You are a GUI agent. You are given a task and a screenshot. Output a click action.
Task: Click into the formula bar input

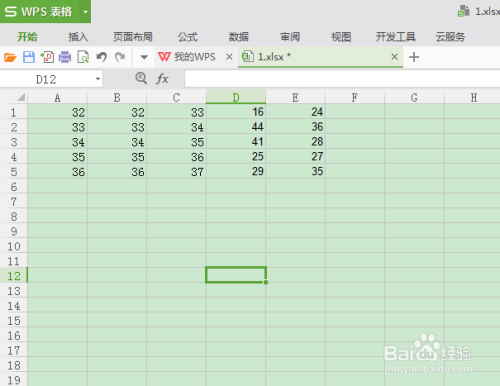342,79
